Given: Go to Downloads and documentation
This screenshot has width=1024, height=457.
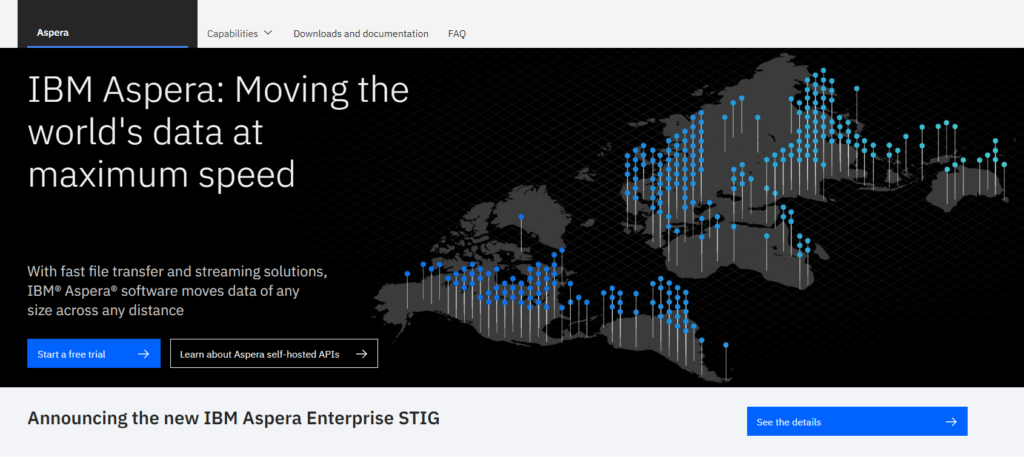Looking at the screenshot, I should click(x=360, y=33).
